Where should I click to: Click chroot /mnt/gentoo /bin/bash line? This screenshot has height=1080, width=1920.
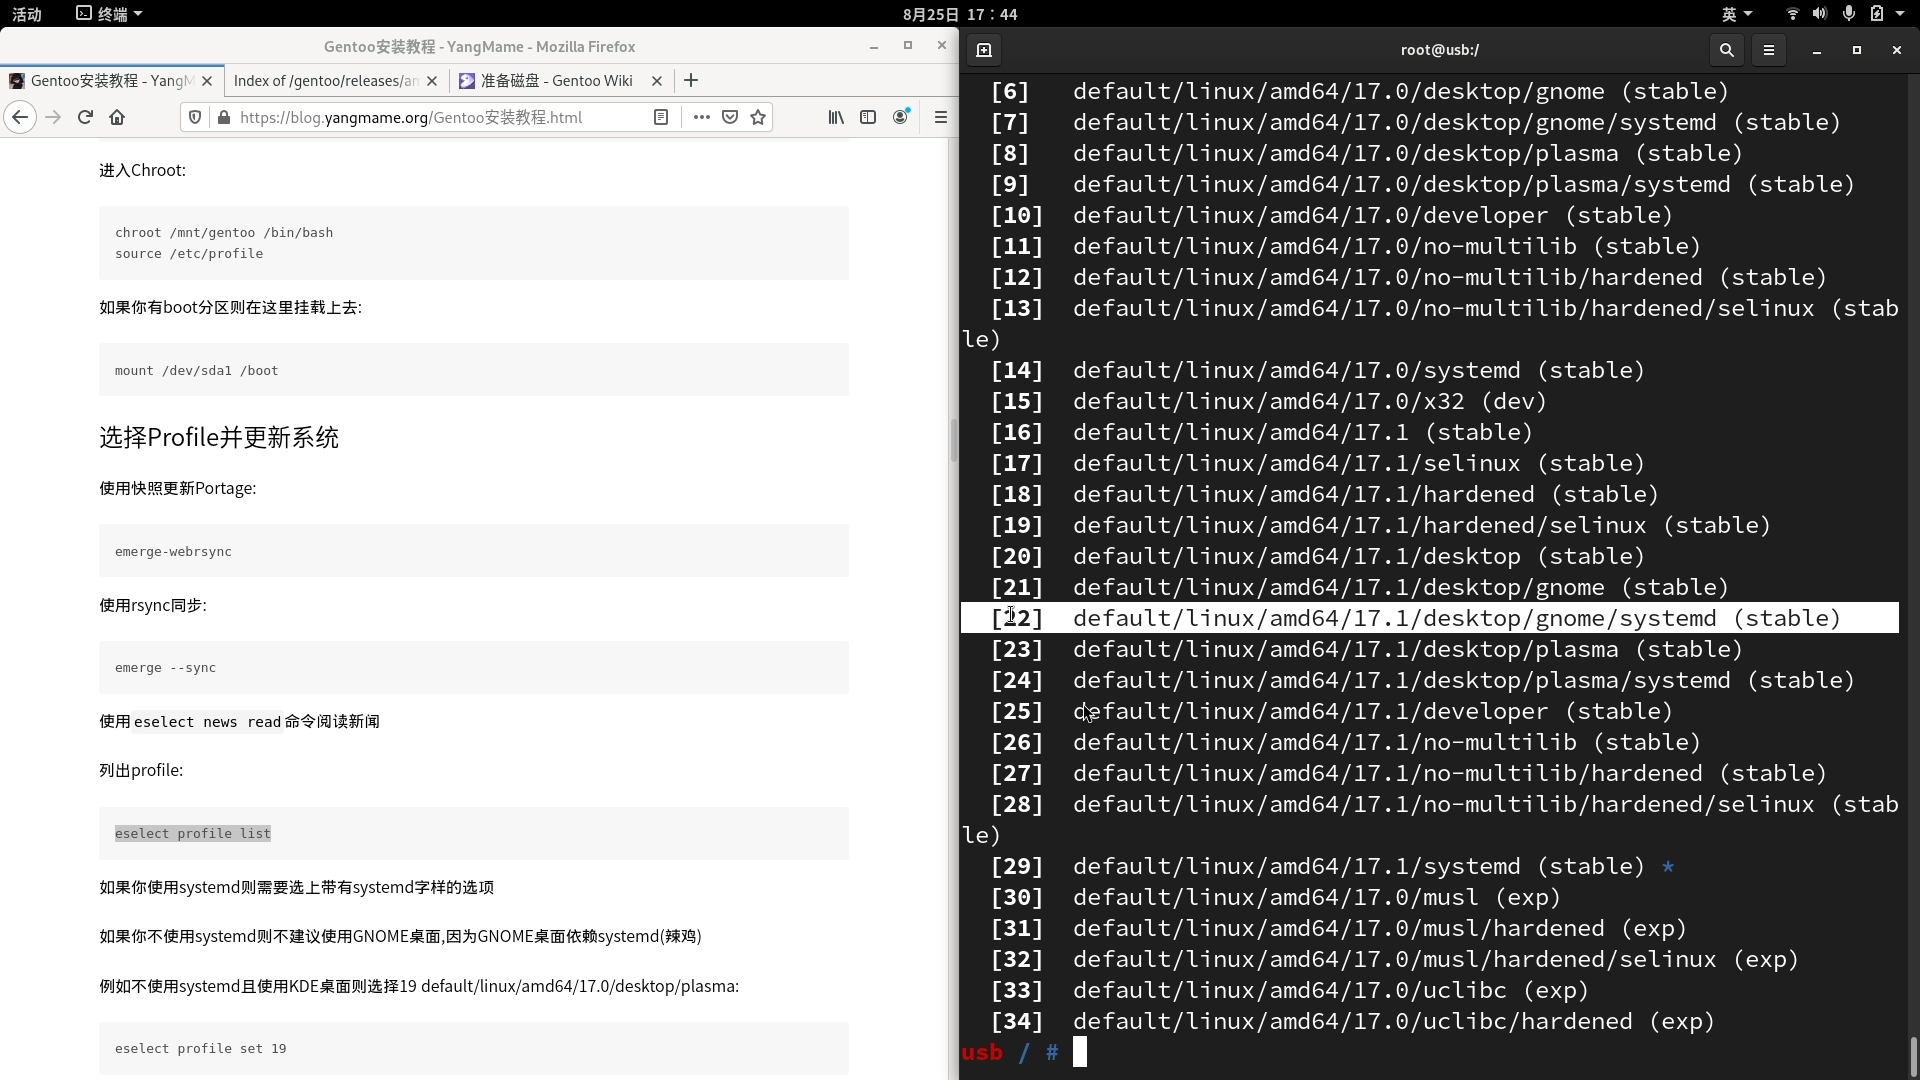coord(224,232)
